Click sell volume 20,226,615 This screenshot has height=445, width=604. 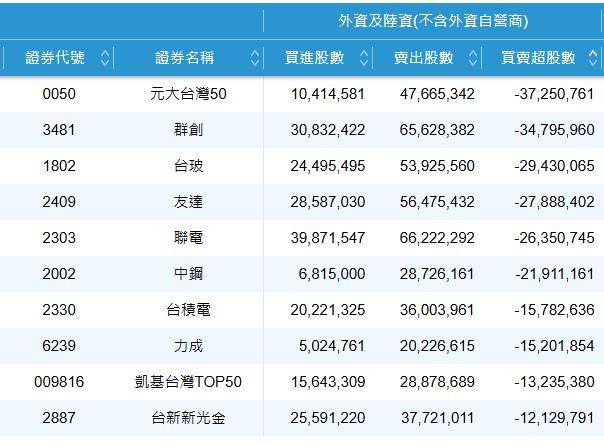click(437, 346)
